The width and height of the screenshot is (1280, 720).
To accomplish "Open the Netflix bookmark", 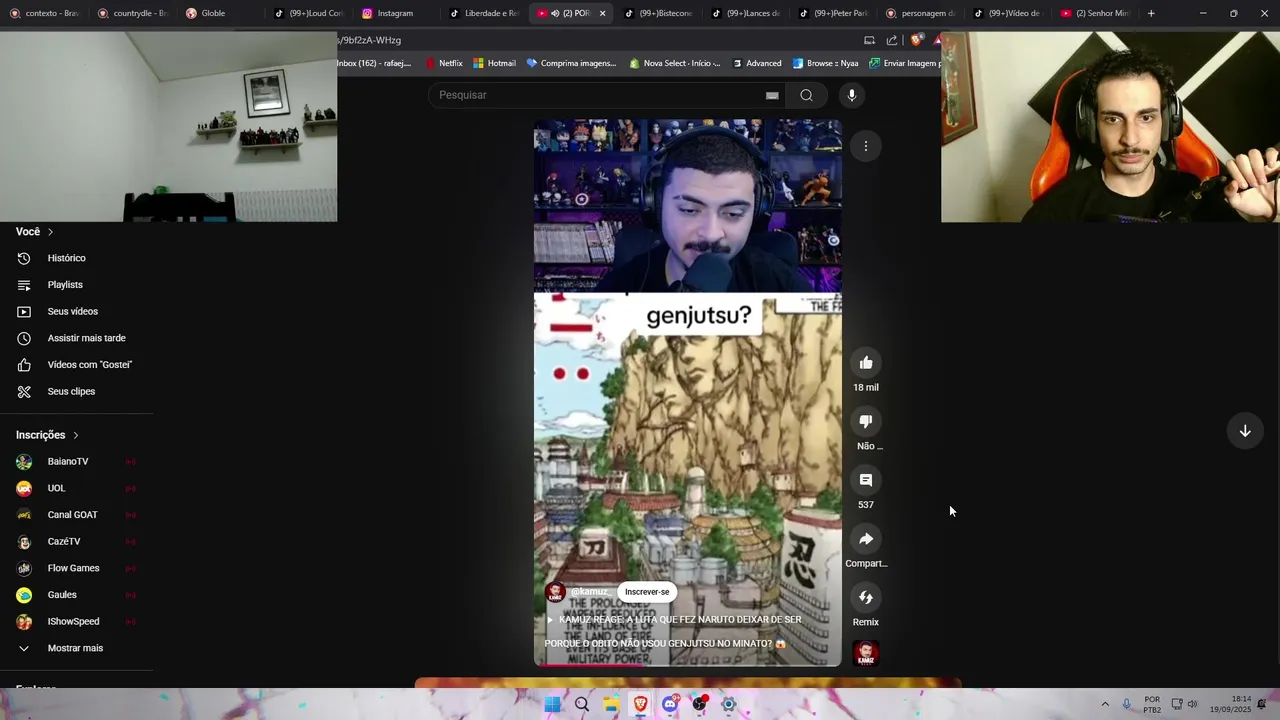I will [444, 63].
